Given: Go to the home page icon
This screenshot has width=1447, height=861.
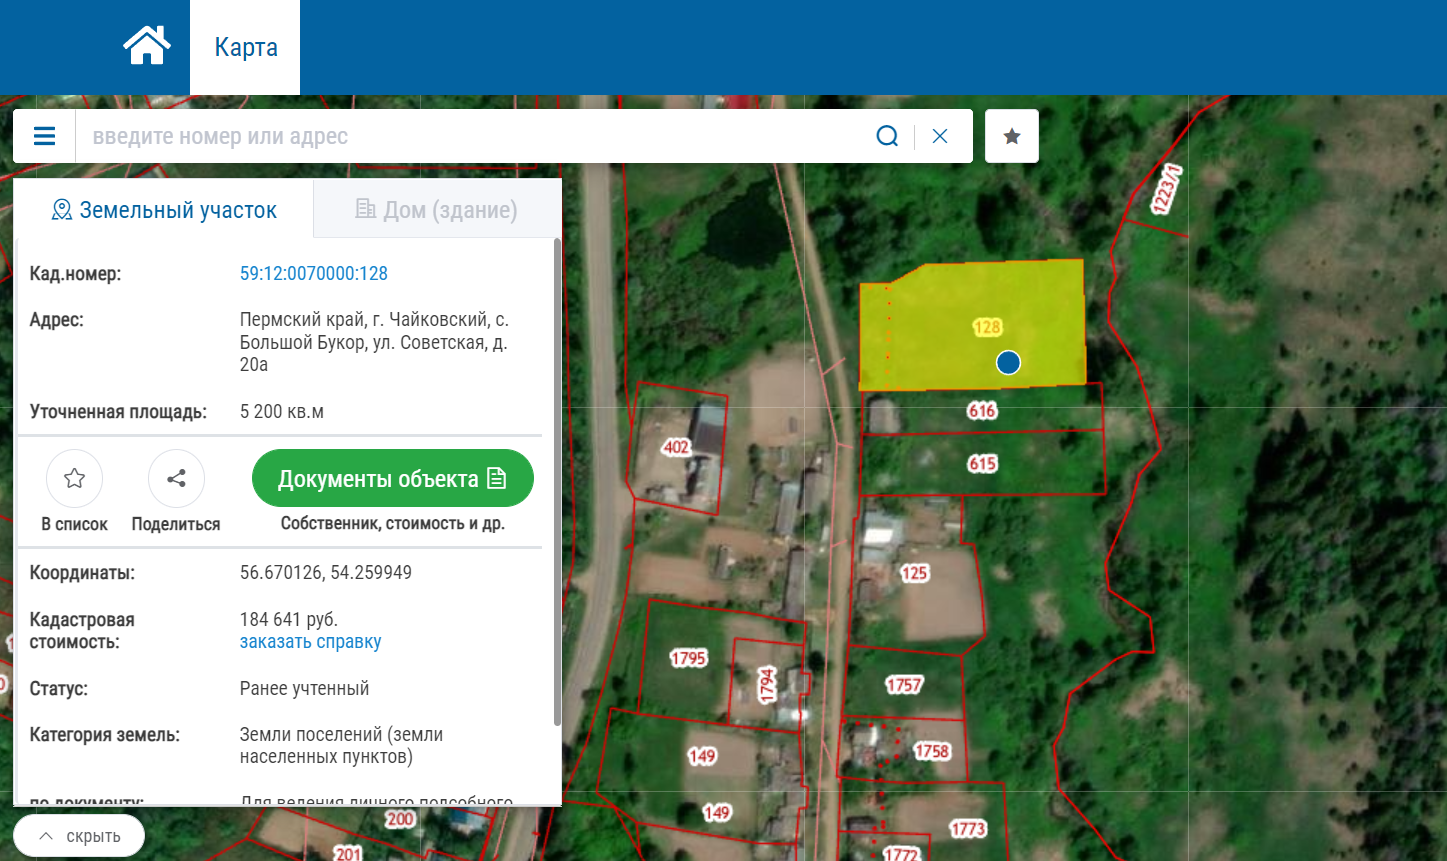Looking at the screenshot, I should pos(146,46).
